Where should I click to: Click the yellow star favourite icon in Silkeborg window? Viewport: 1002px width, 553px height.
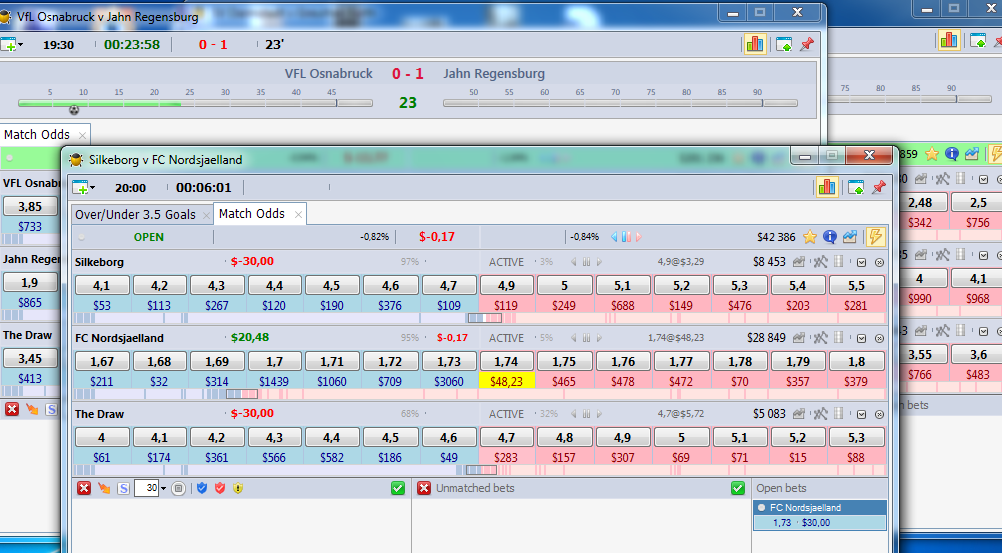pos(810,237)
